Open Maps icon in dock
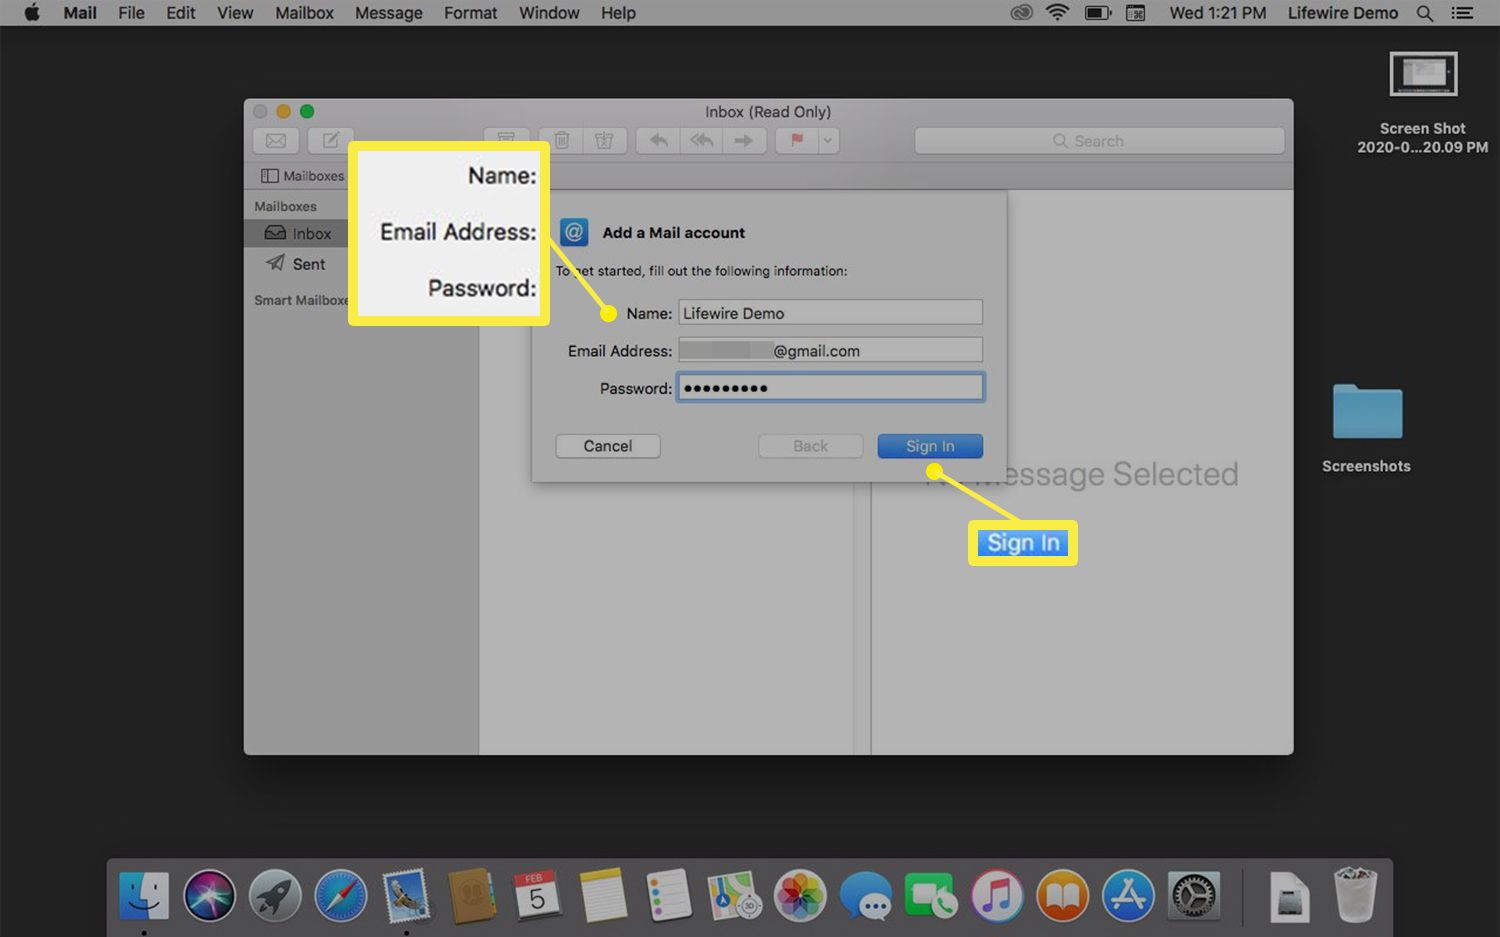1500x937 pixels. 734,895
